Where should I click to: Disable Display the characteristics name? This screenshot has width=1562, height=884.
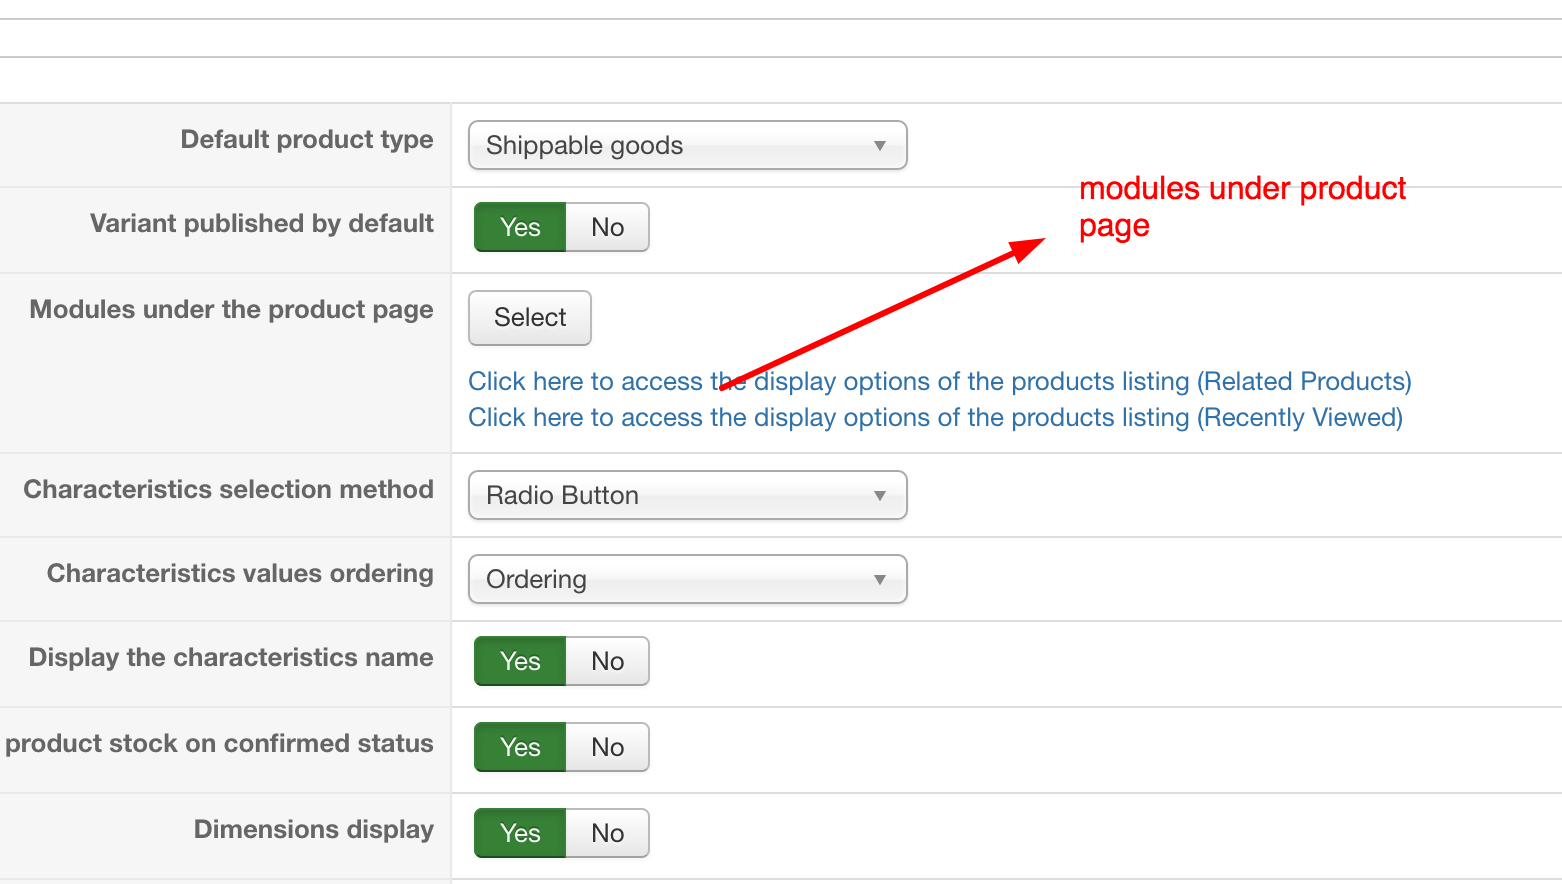[x=607, y=661]
